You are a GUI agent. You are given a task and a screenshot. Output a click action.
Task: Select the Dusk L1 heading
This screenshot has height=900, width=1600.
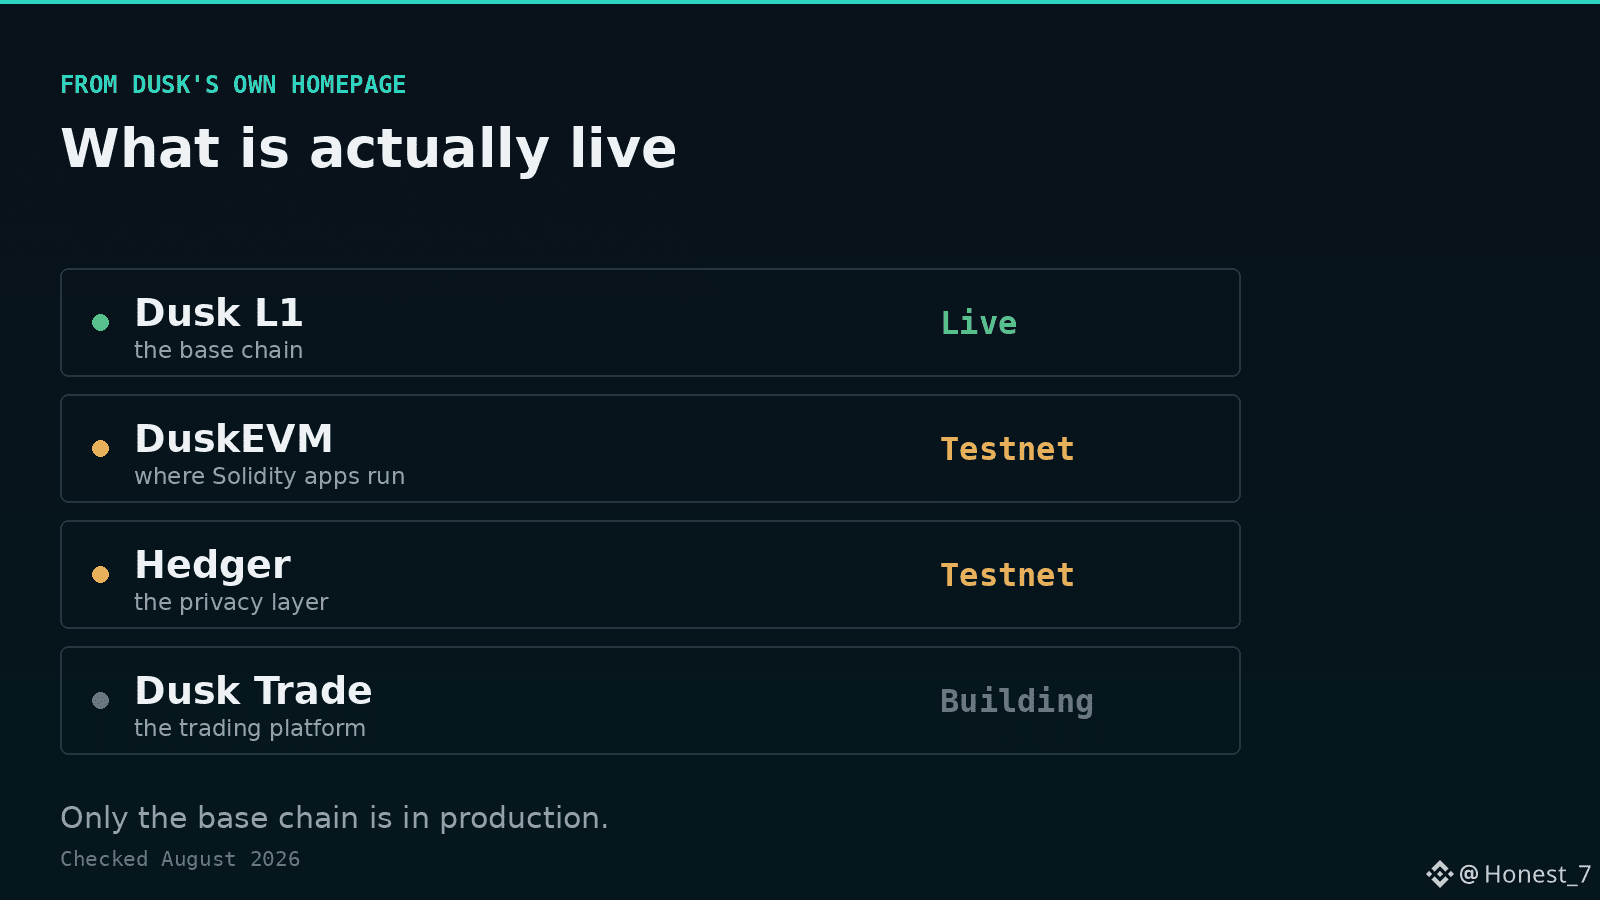tap(219, 313)
